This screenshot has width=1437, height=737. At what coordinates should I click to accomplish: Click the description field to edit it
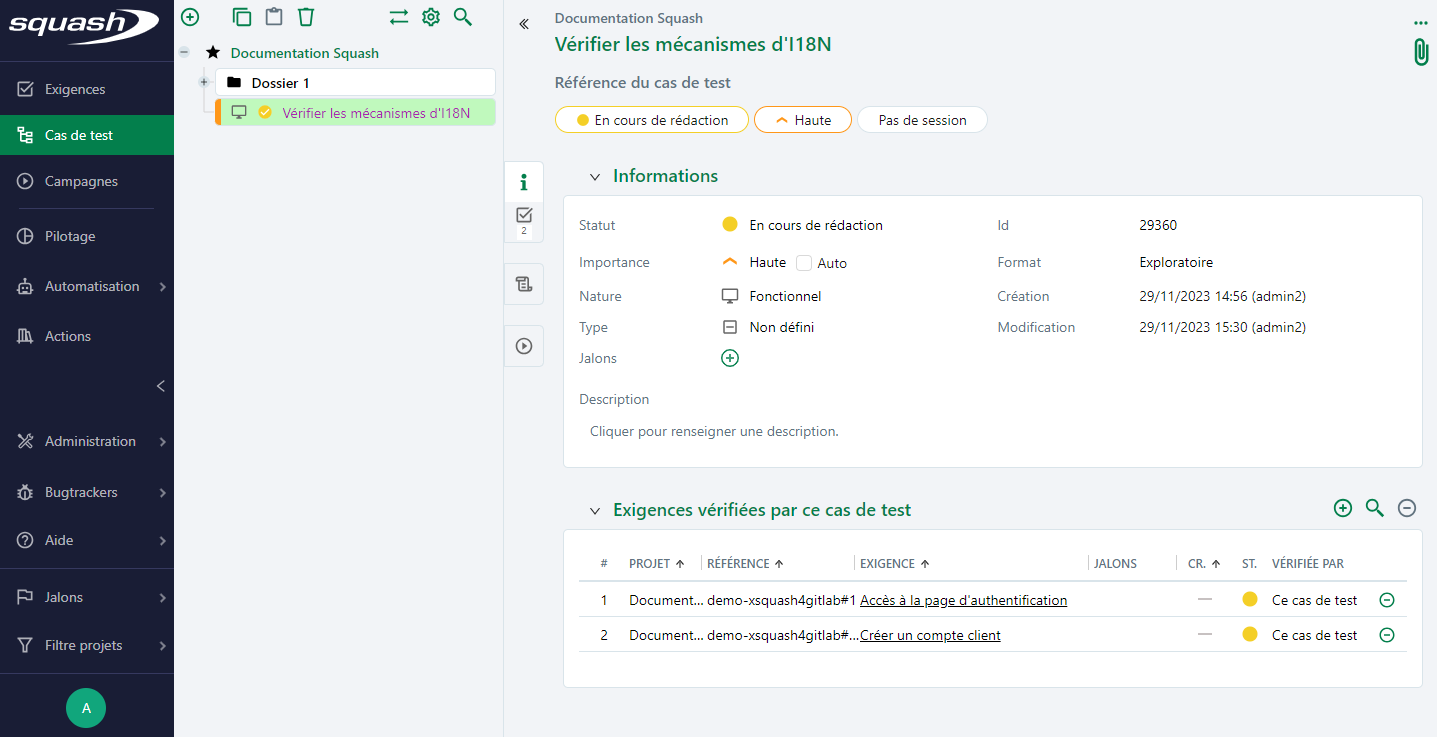click(x=714, y=432)
